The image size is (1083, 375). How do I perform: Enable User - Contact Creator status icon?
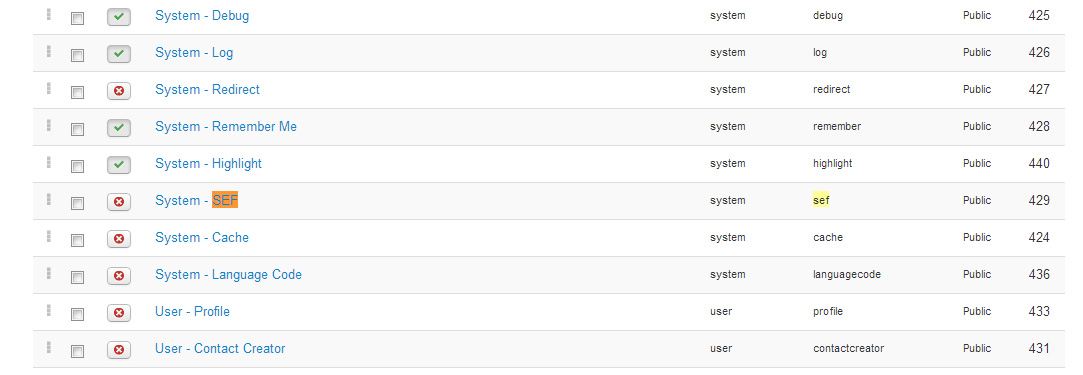(119, 349)
